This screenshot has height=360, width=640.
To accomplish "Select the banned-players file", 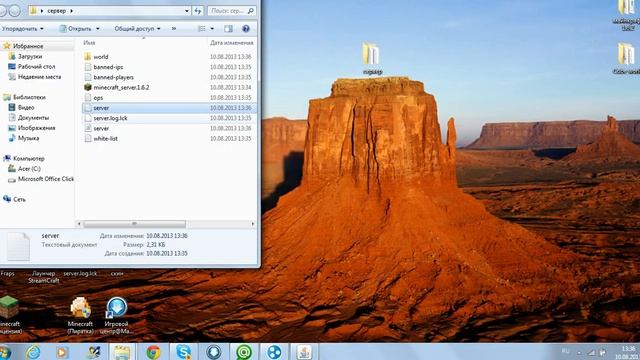I will coord(113,77).
